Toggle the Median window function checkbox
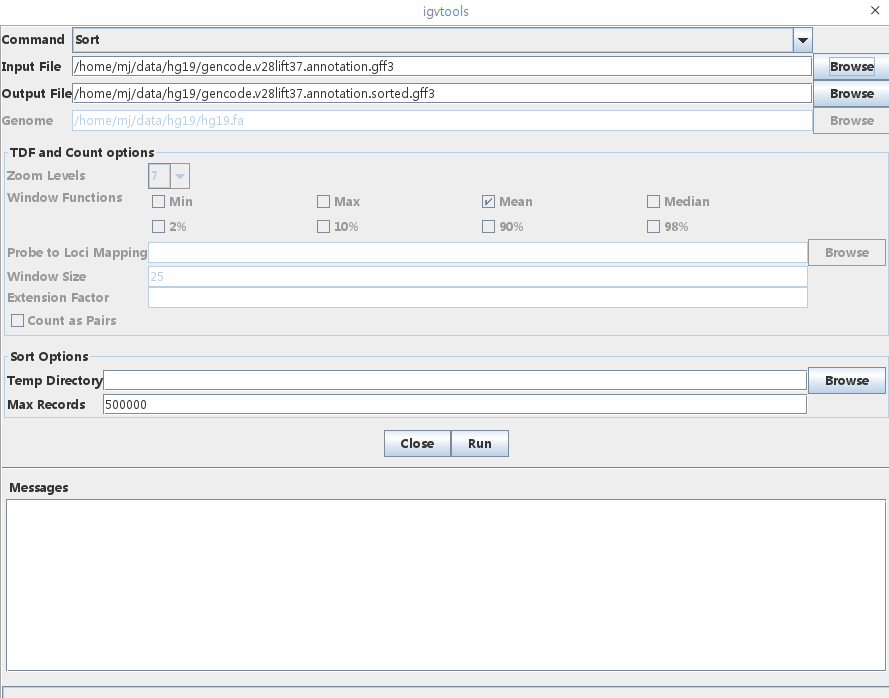889x698 pixels. pos(653,201)
